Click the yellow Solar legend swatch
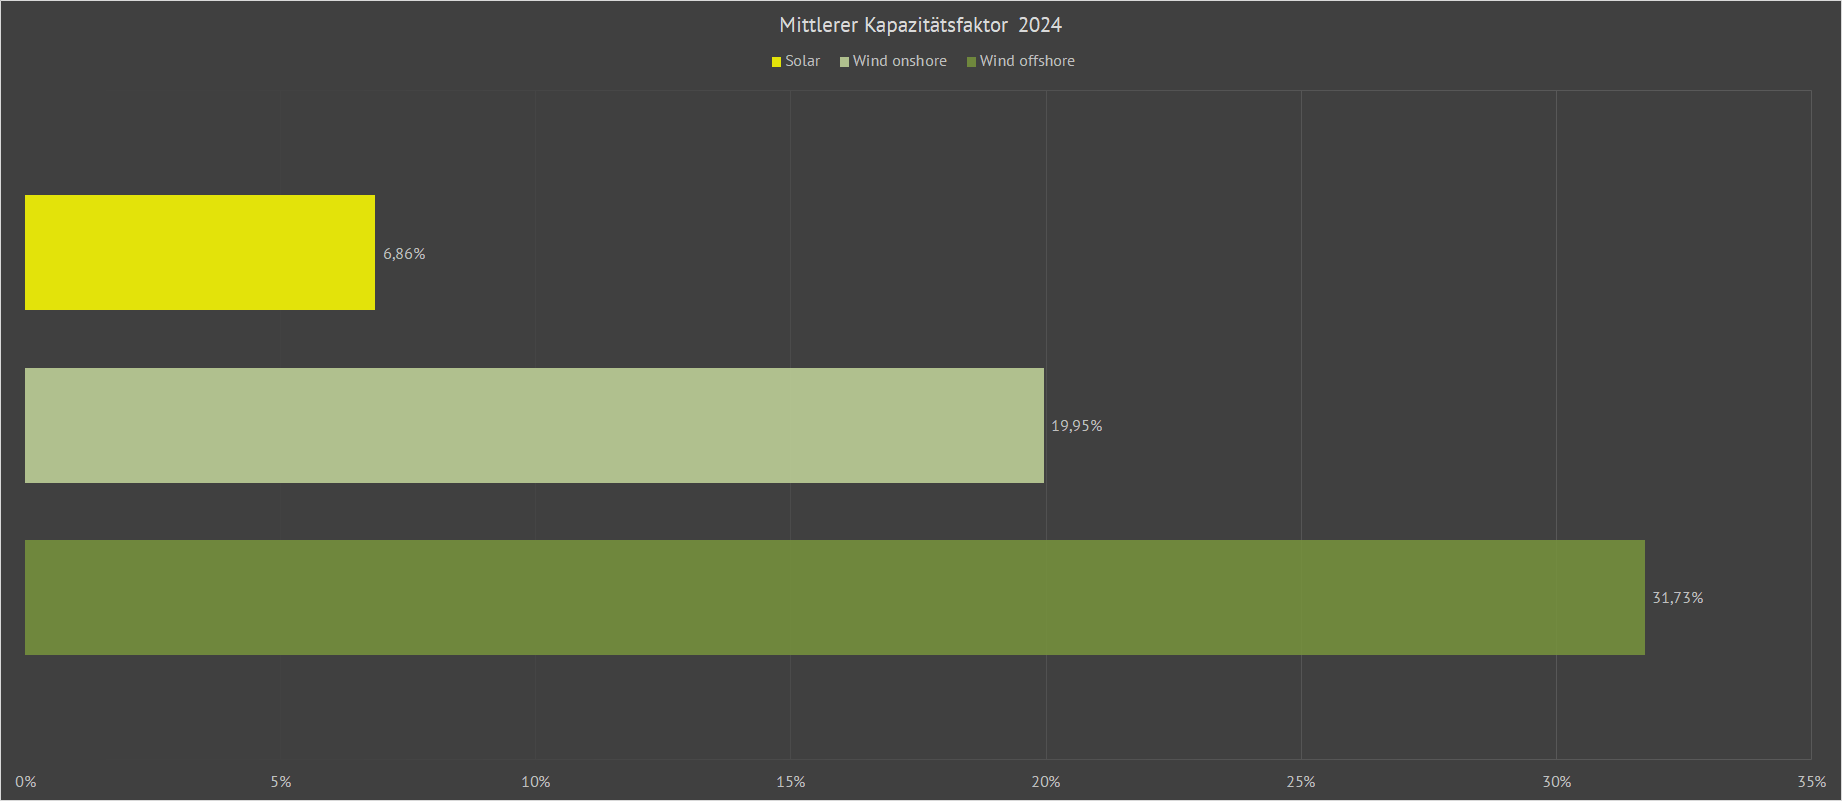 [x=776, y=62]
